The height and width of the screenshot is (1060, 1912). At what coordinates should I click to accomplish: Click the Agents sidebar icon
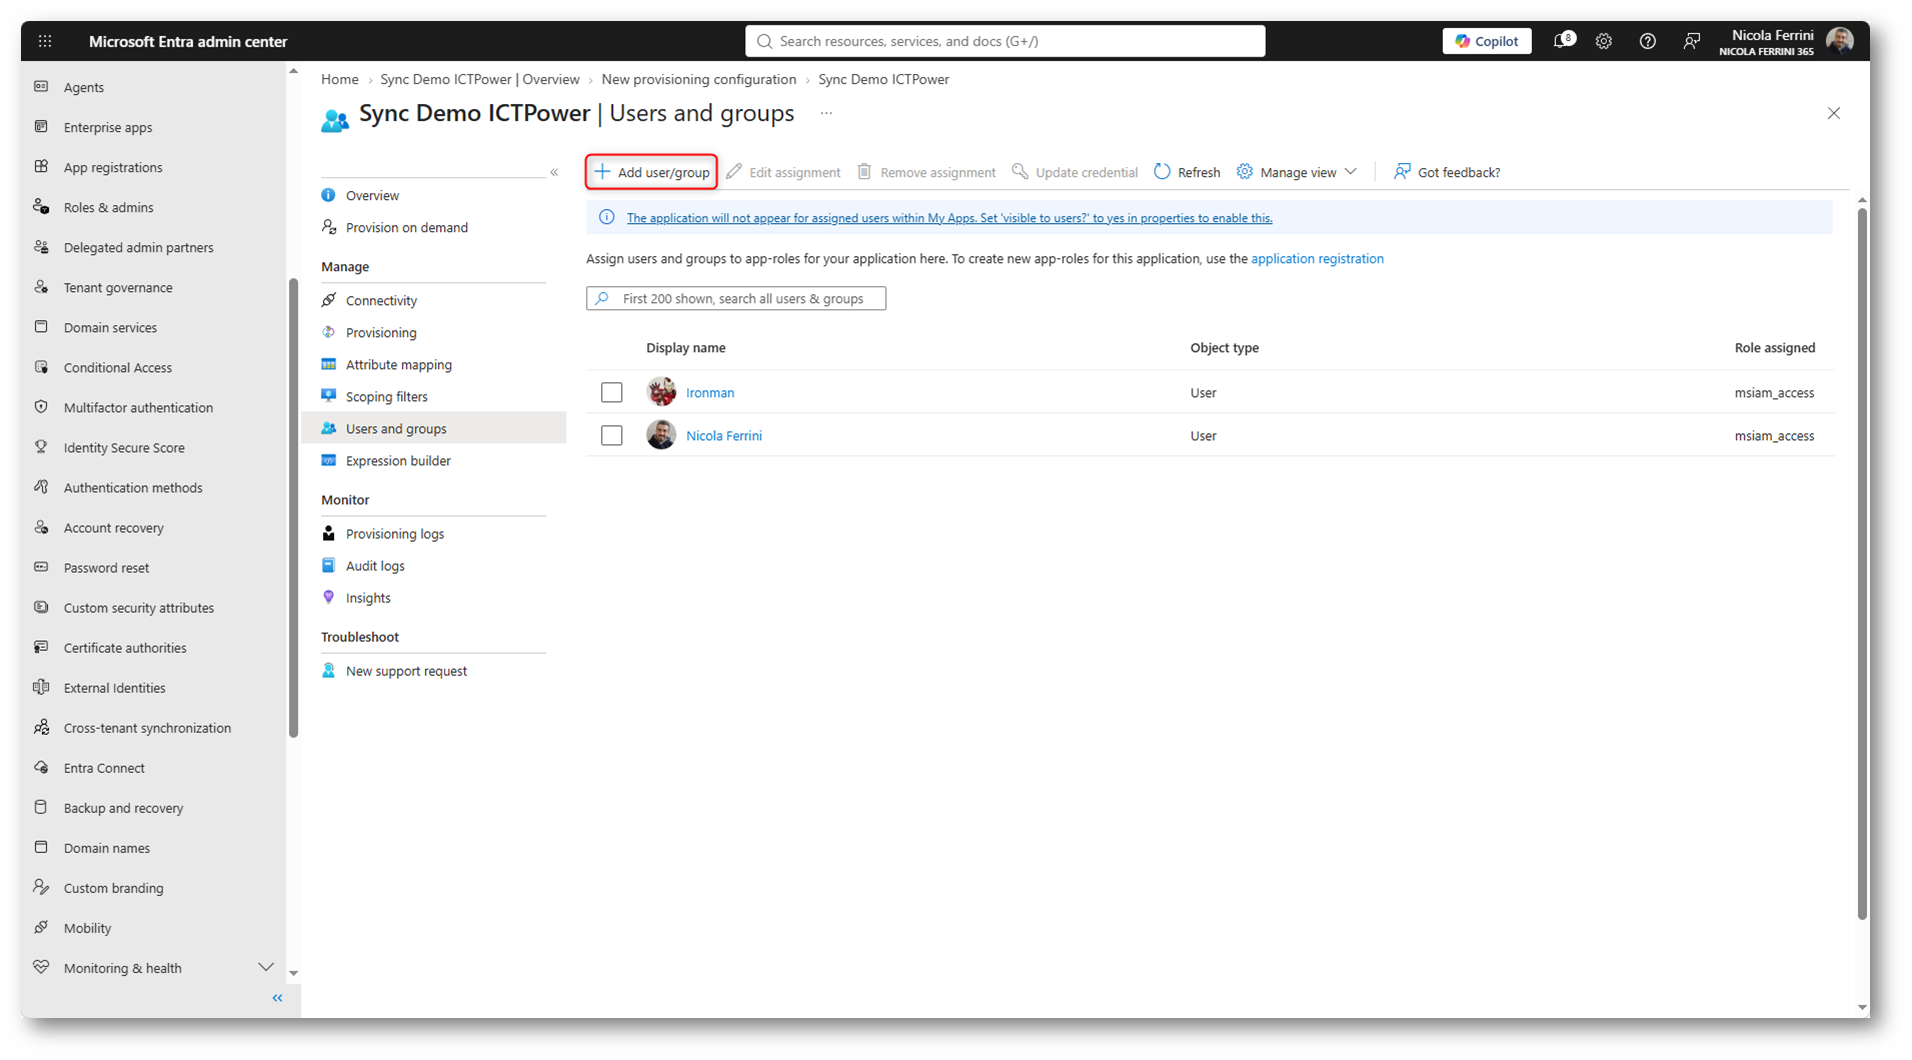point(41,87)
